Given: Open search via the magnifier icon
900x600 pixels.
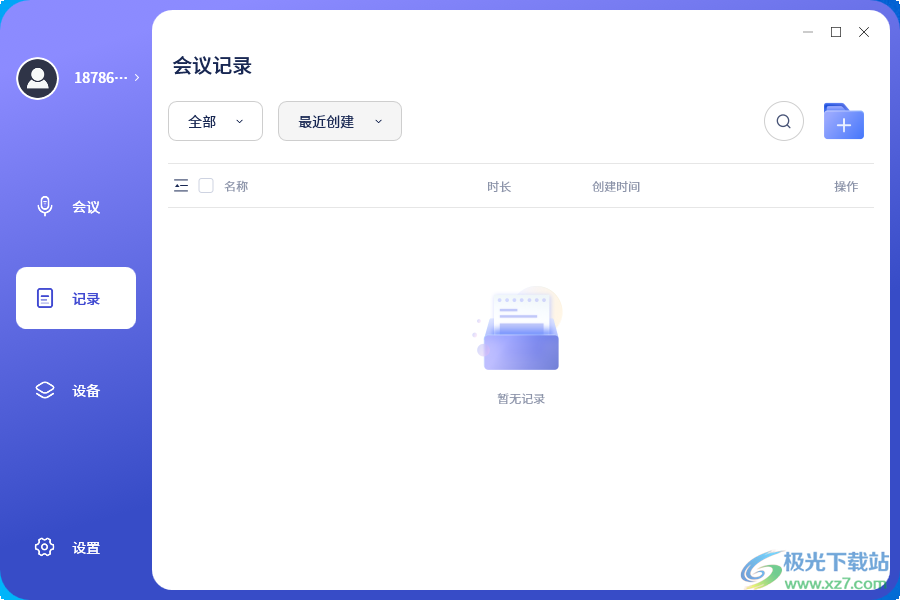Looking at the screenshot, I should click(x=784, y=121).
